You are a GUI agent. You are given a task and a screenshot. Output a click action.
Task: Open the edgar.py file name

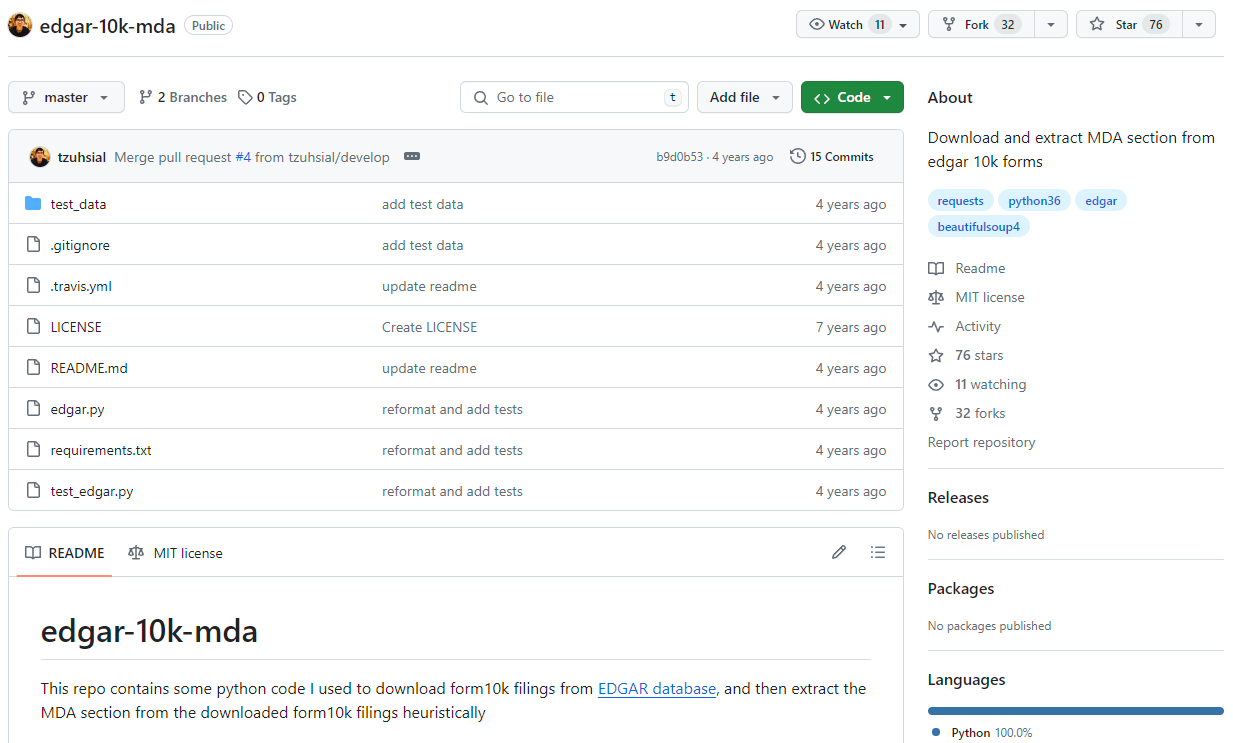(x=77, y=409)
